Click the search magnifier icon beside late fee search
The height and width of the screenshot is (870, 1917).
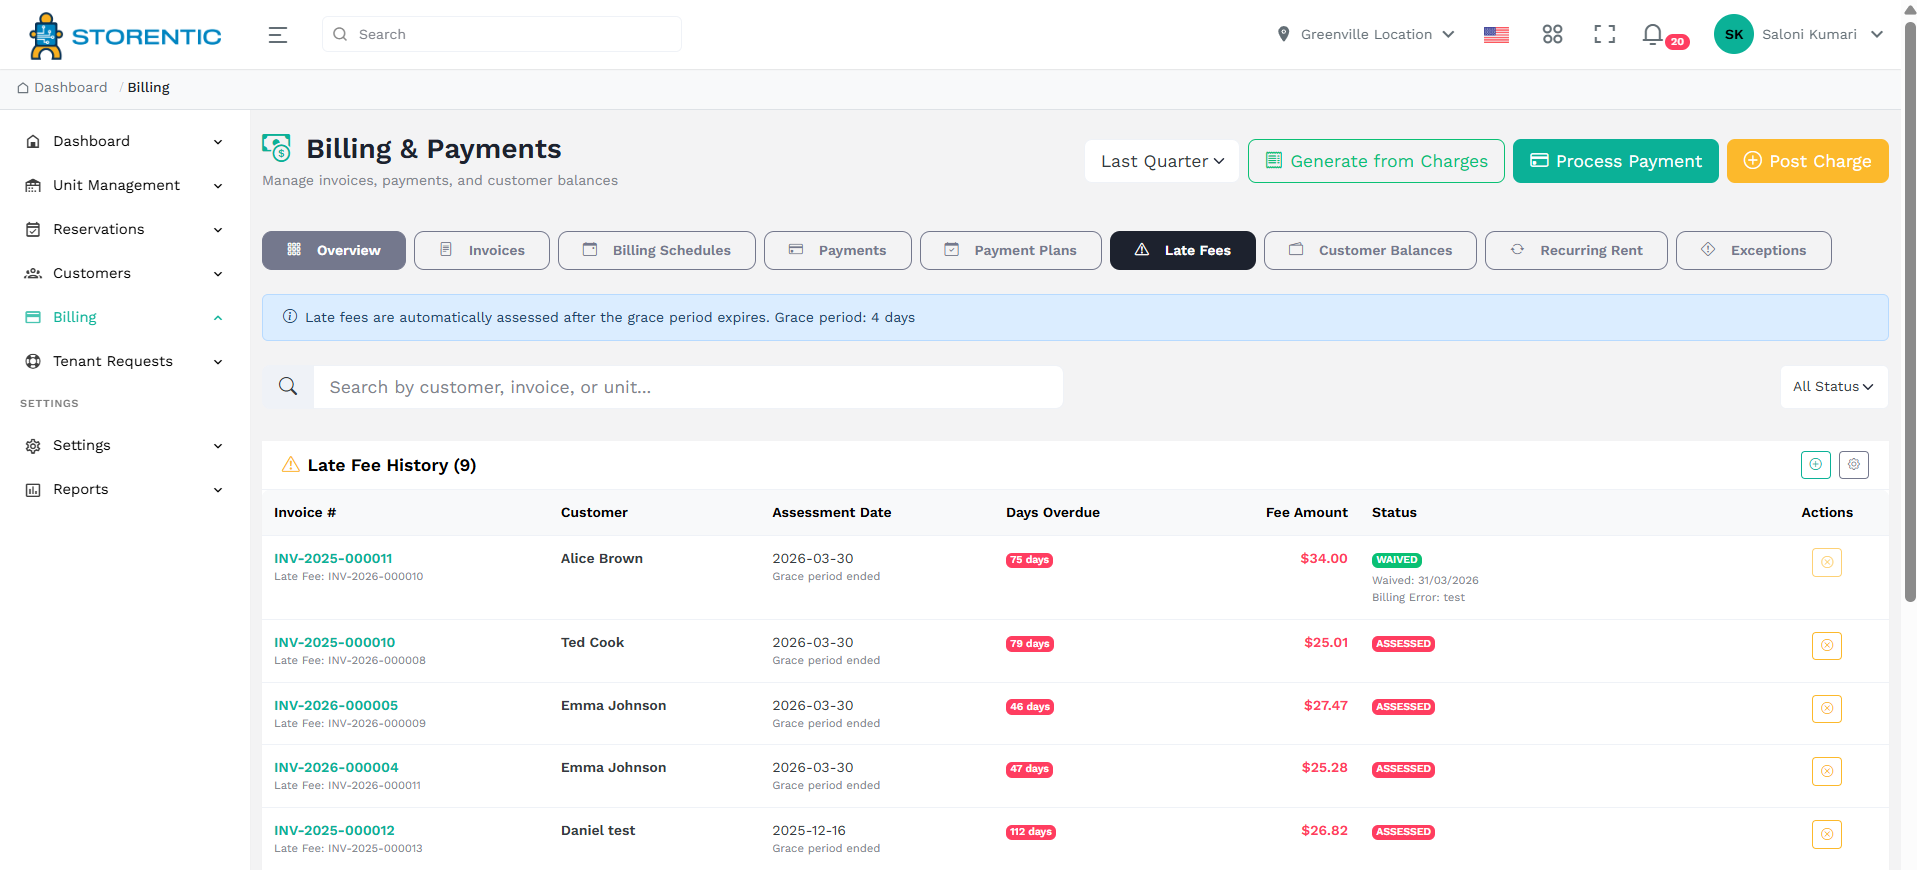coord(288,387)
